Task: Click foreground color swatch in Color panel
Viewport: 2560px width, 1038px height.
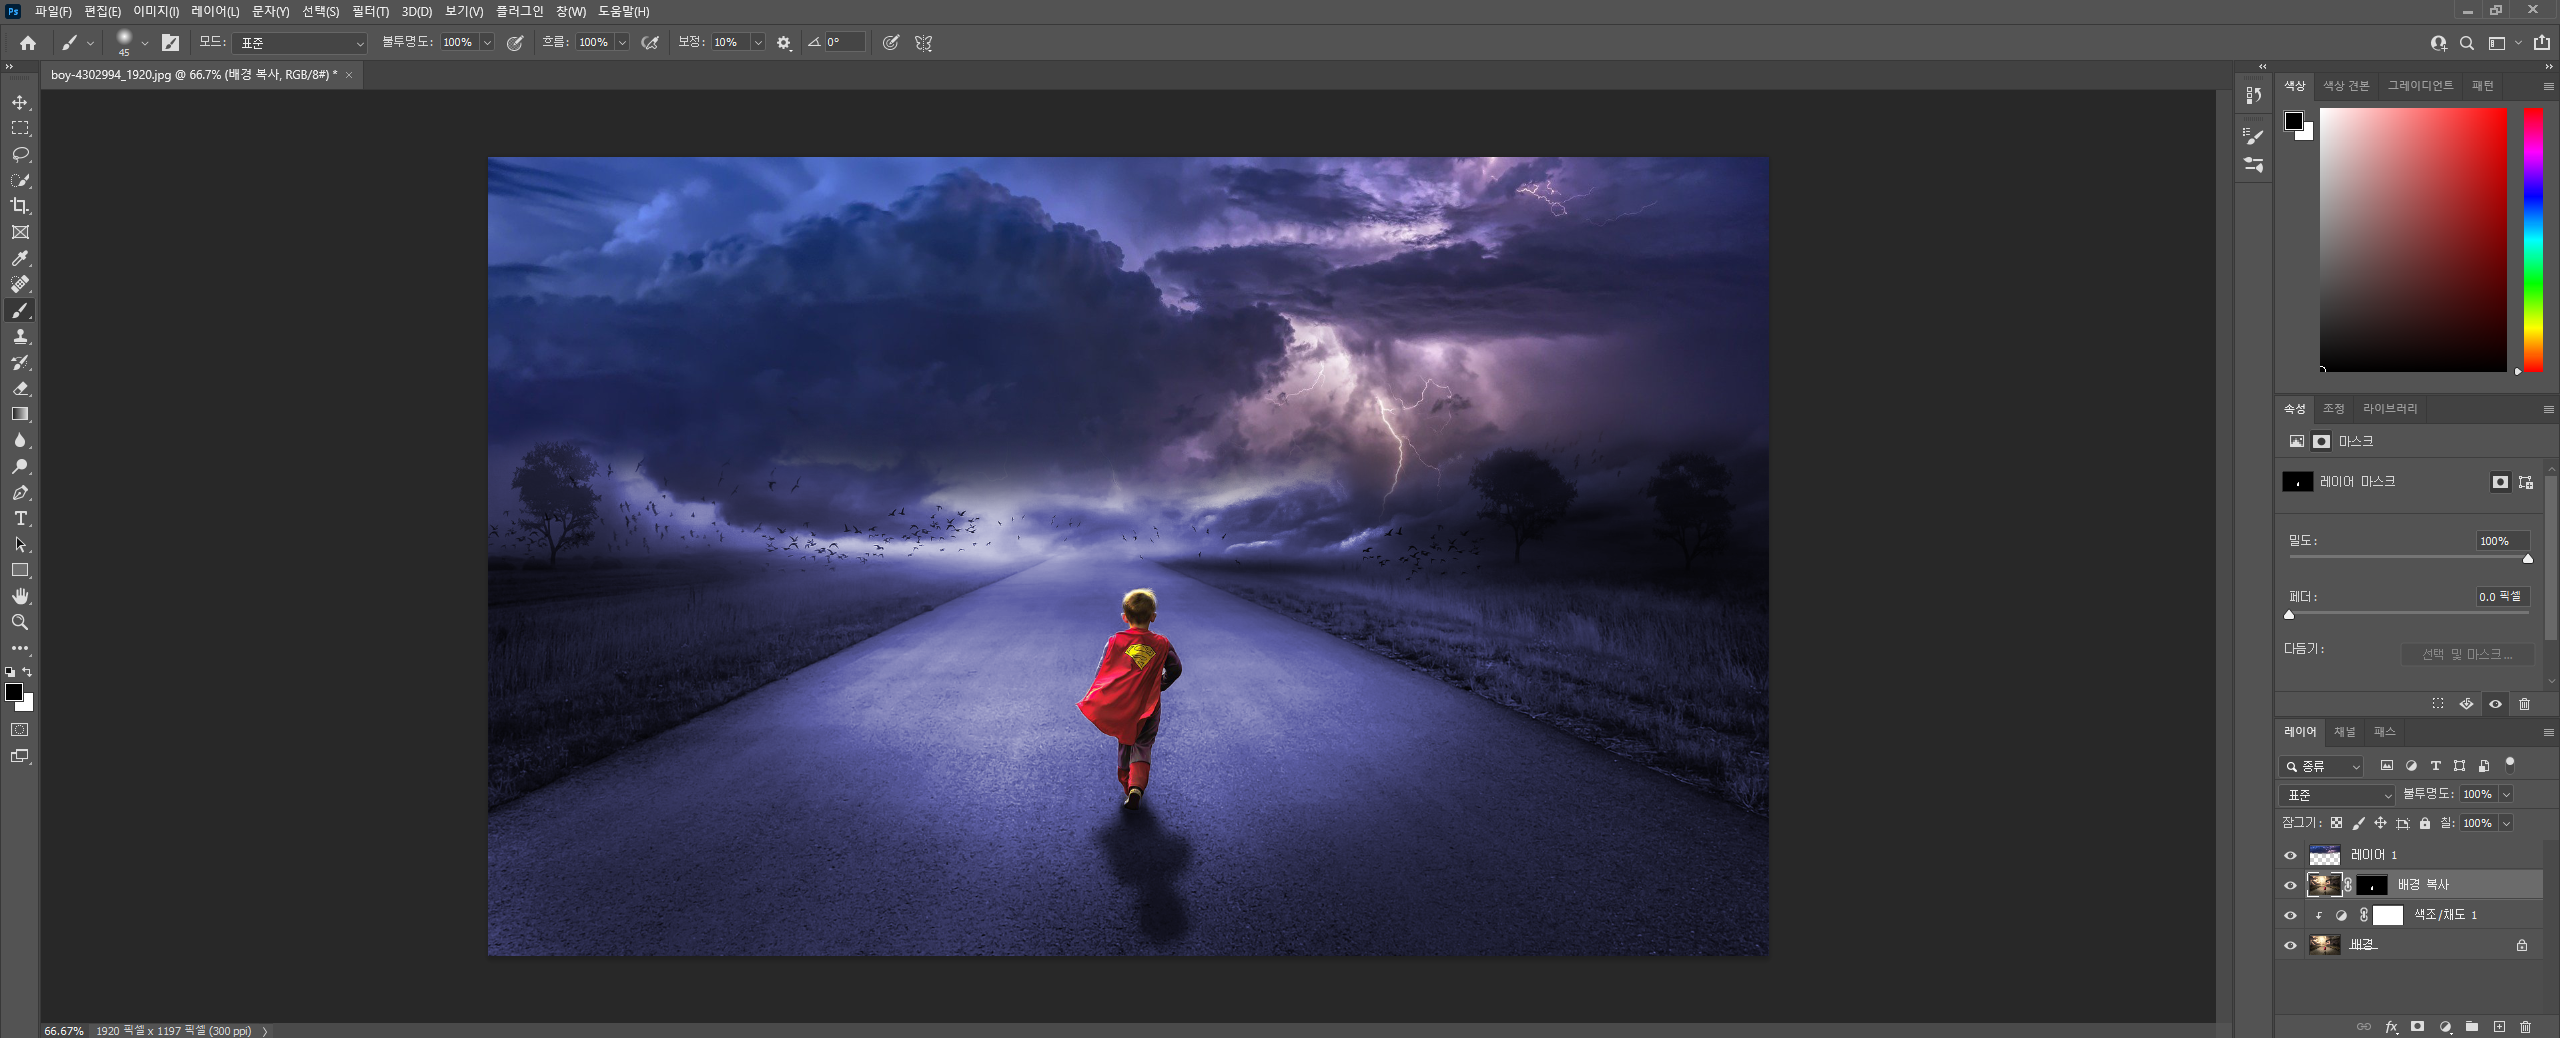Action: pos(2294,121)
